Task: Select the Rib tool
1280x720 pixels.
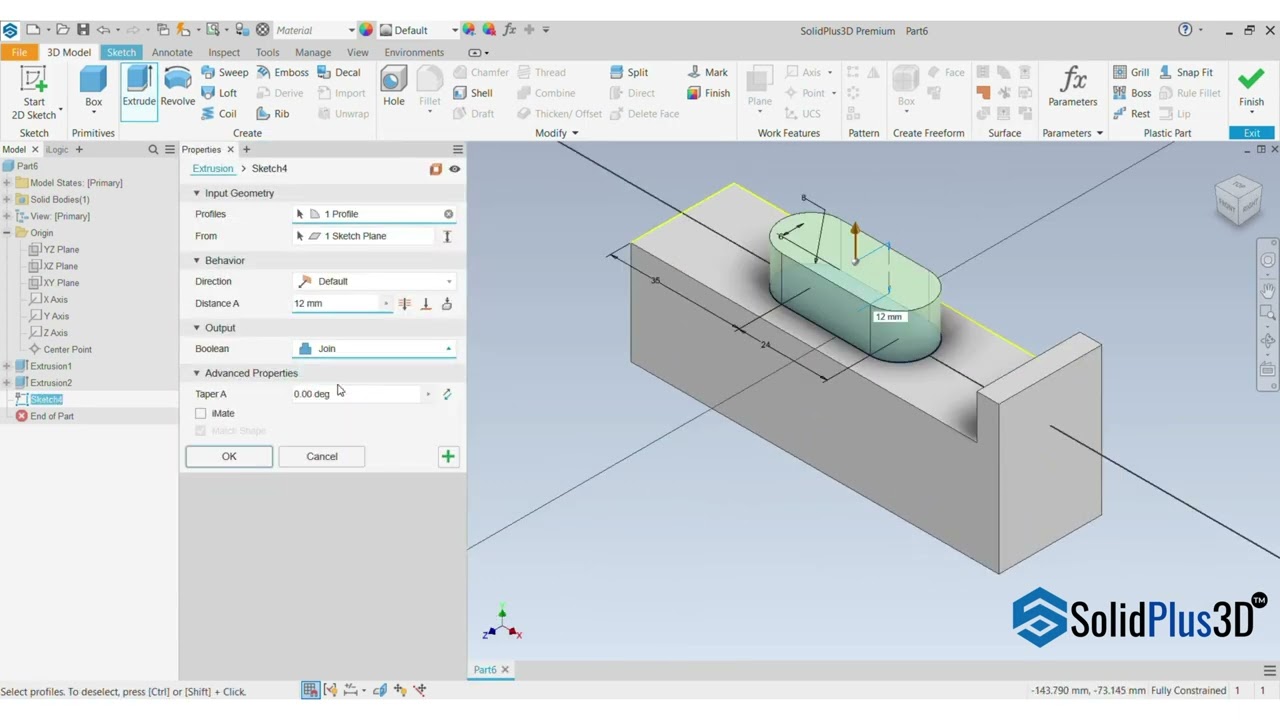Action: pos(273,114)
